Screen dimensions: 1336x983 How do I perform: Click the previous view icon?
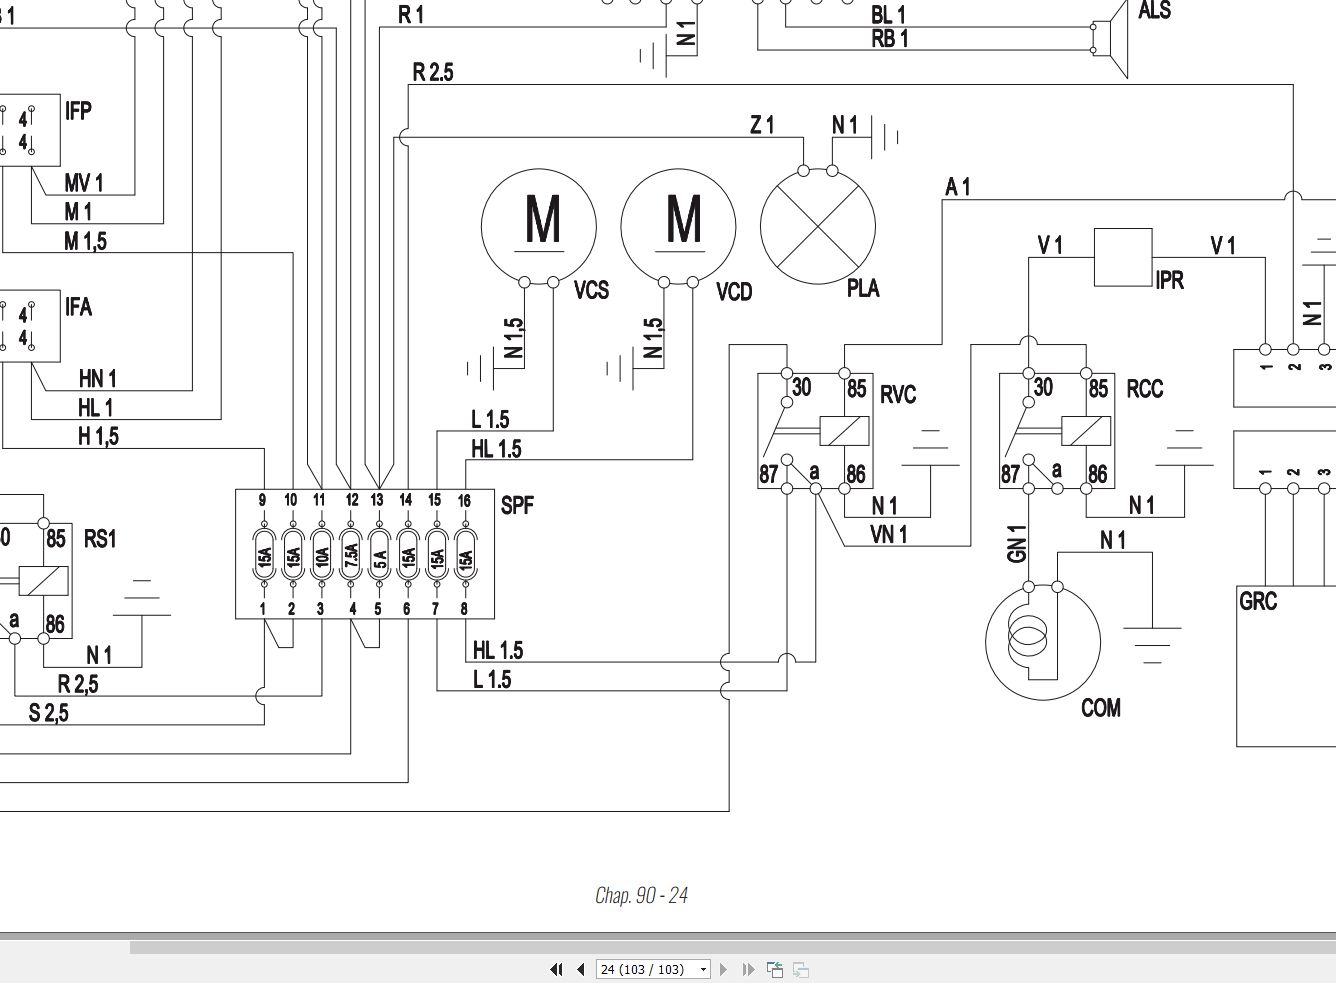(x=775, y=969)
